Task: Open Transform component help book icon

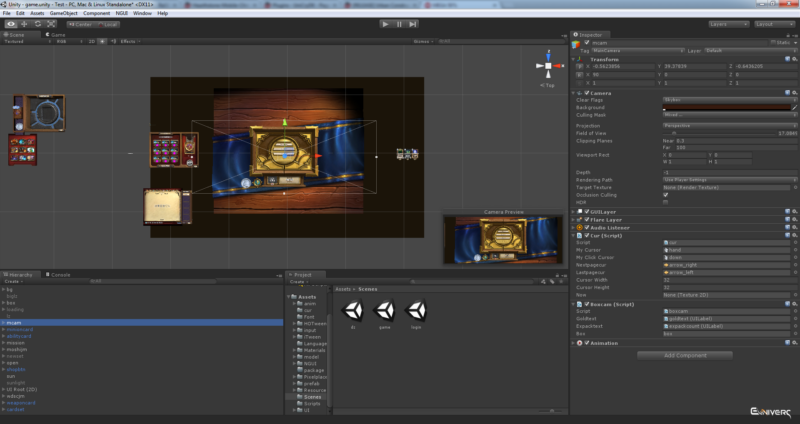Action: coord(788,59)
